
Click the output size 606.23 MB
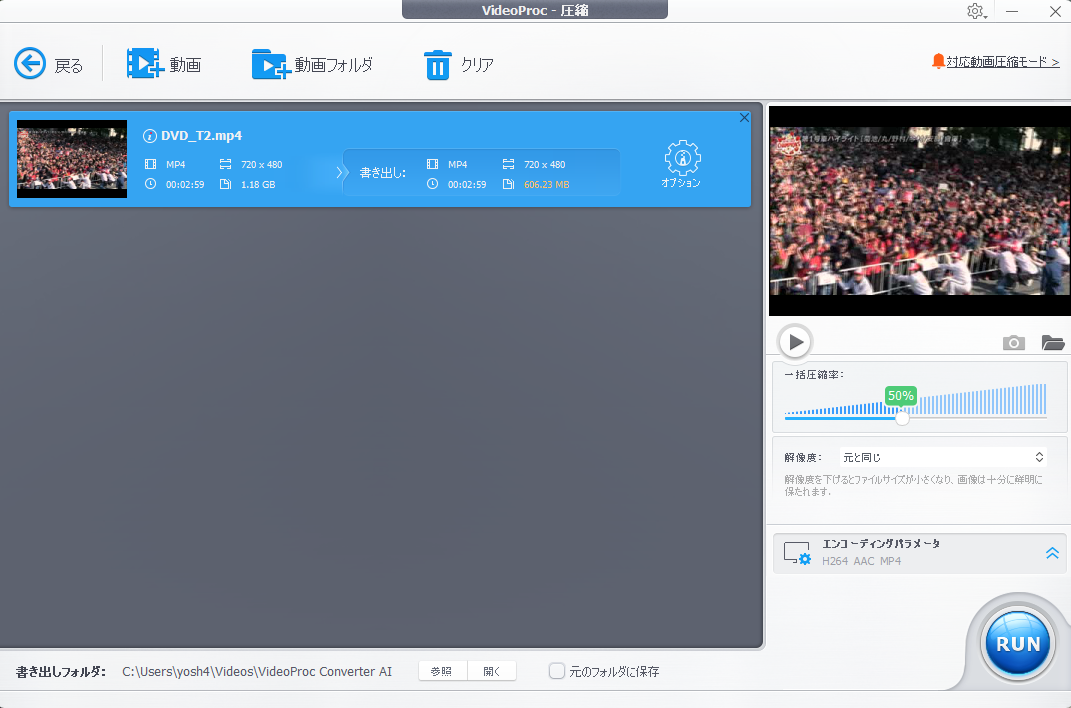pyautogui.click(x=546, y=184)
